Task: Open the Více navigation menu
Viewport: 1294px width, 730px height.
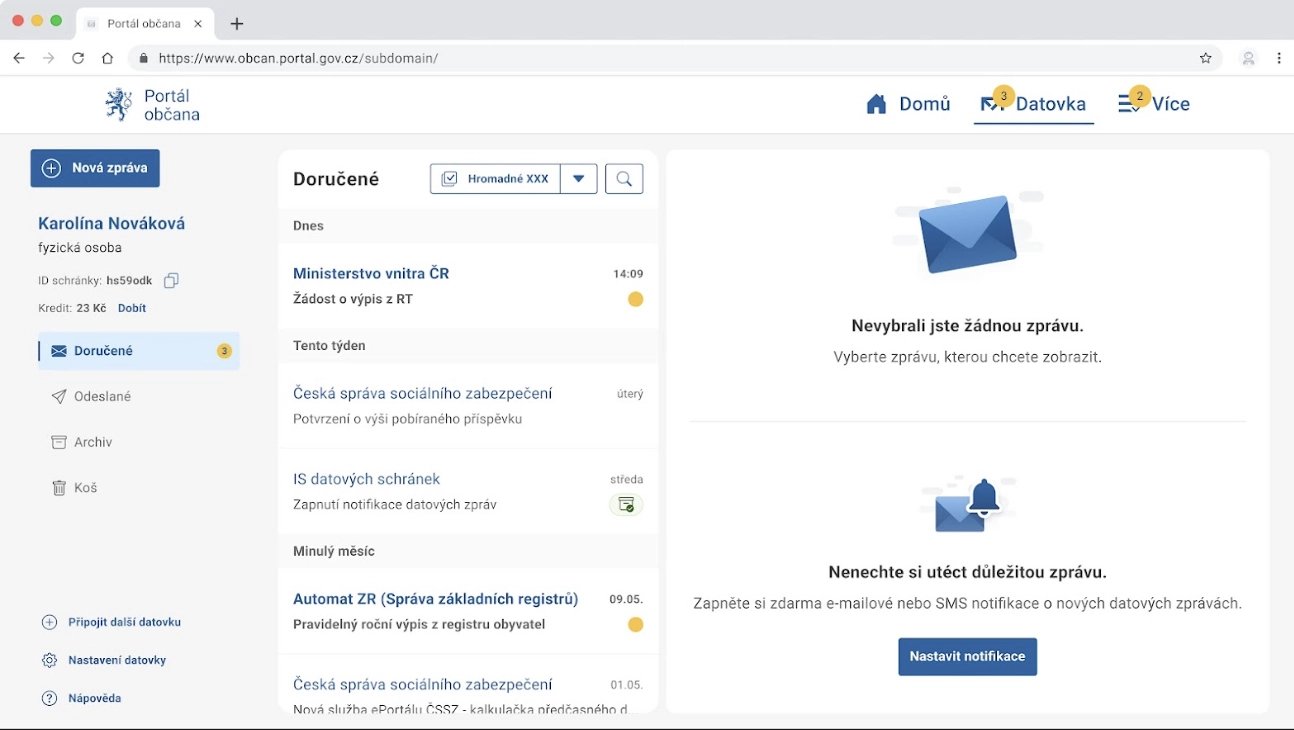Action: 1154,104
